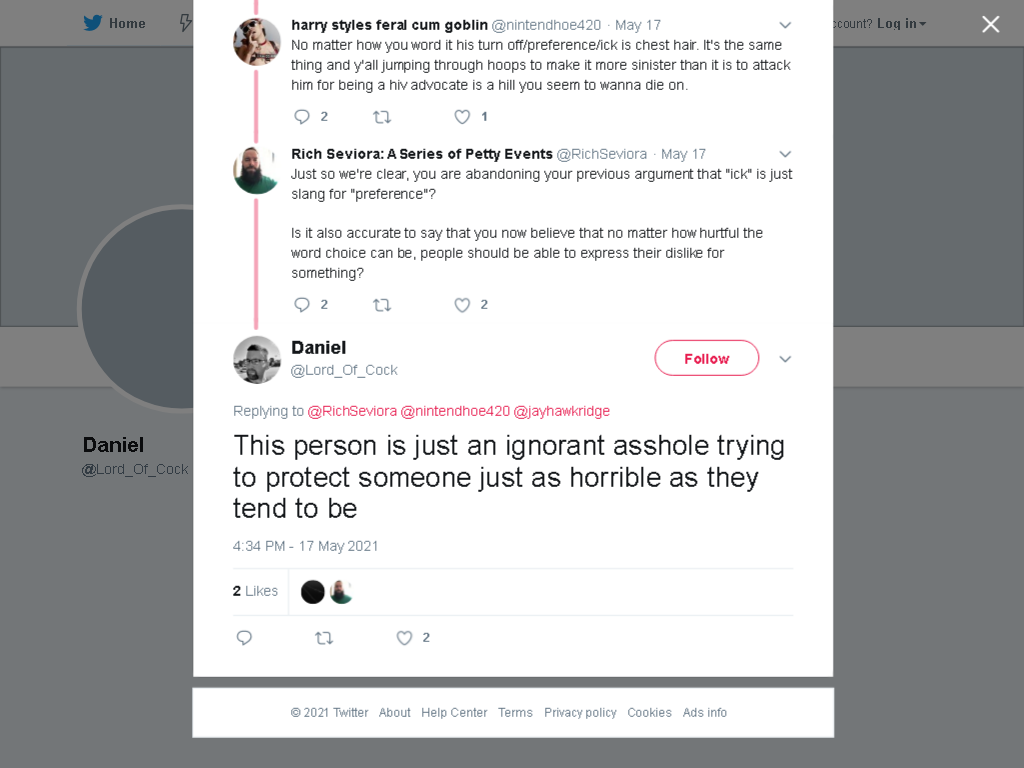
Task: Open the Privacy policy footer link
Action: tap(580, 712)
